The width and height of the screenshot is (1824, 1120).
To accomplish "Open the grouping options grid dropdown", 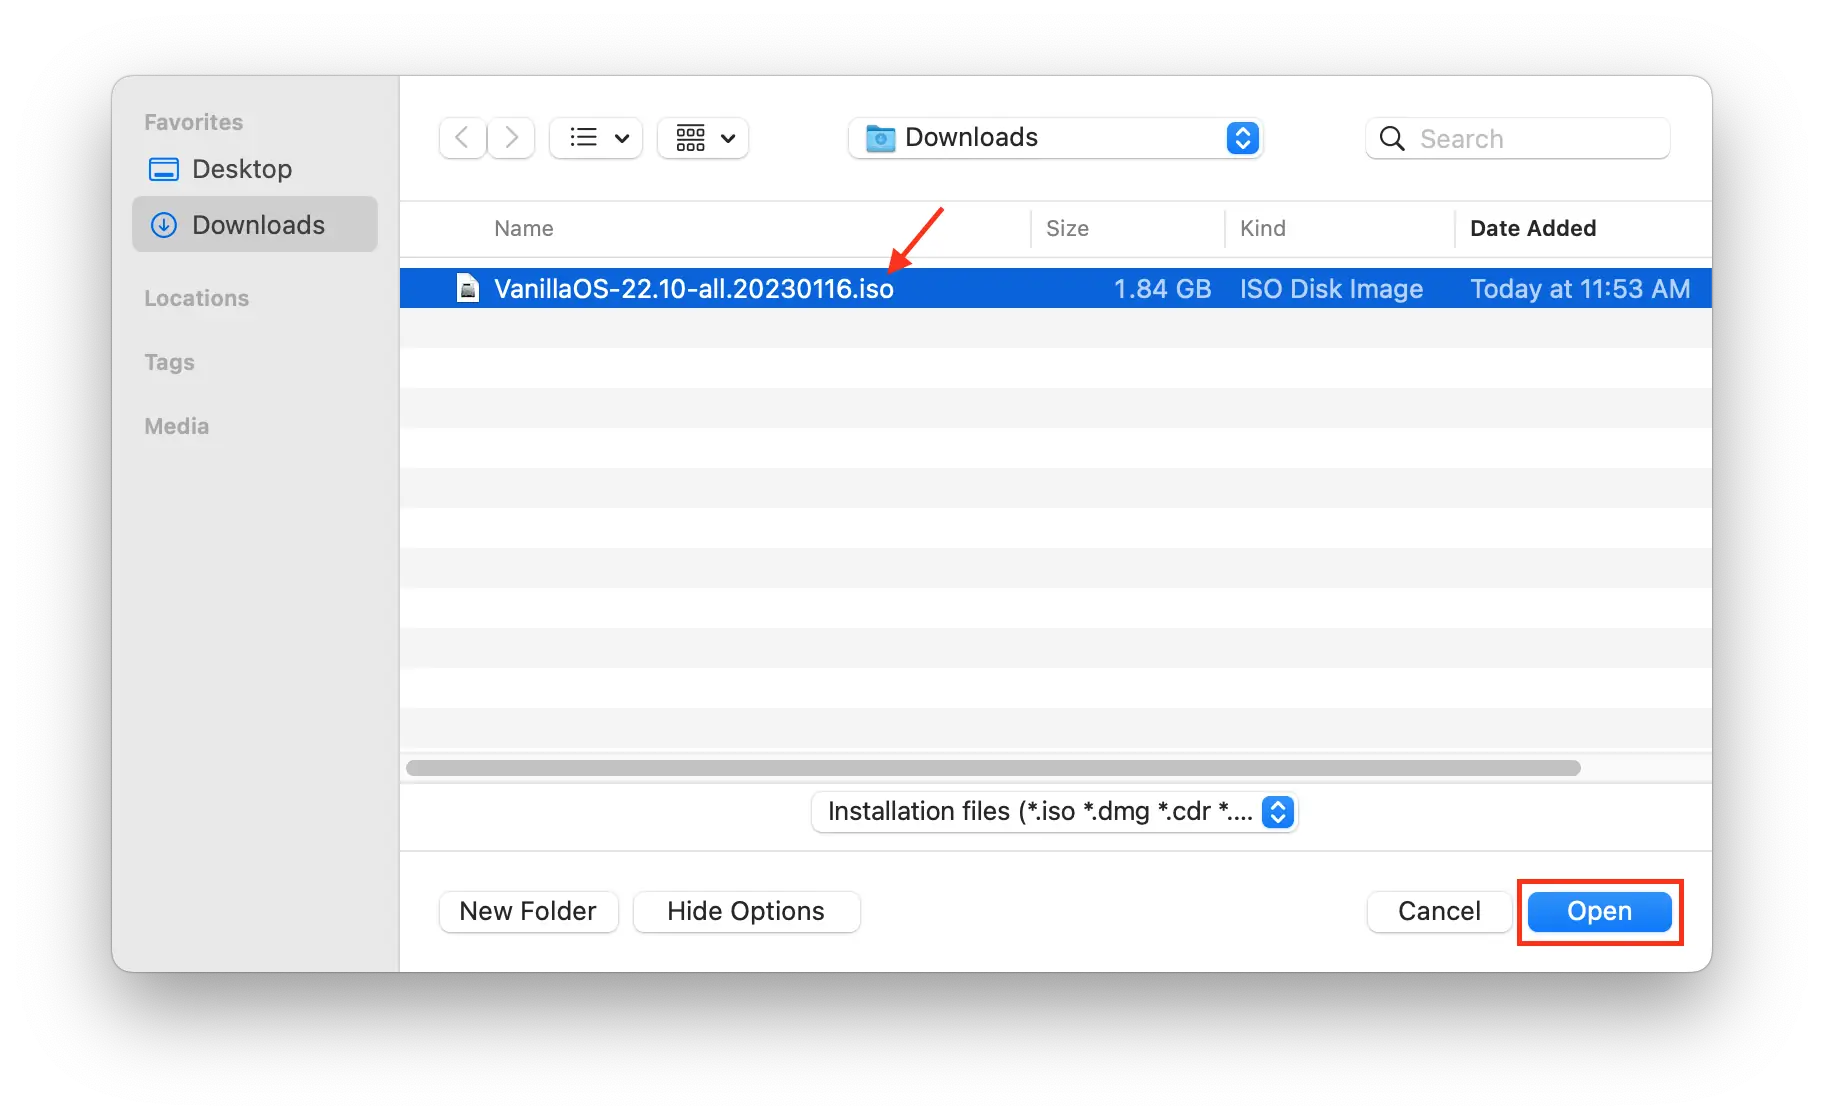I will (x=703, y=138).
